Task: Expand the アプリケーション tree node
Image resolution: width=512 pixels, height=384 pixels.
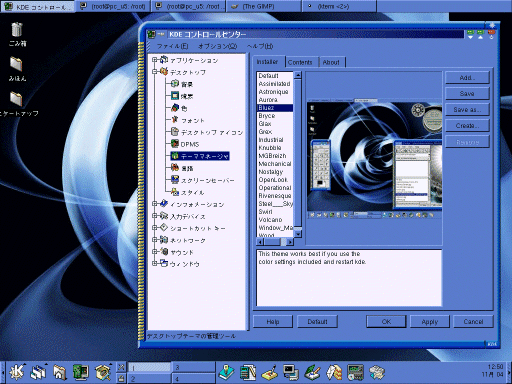Action: 155,60
